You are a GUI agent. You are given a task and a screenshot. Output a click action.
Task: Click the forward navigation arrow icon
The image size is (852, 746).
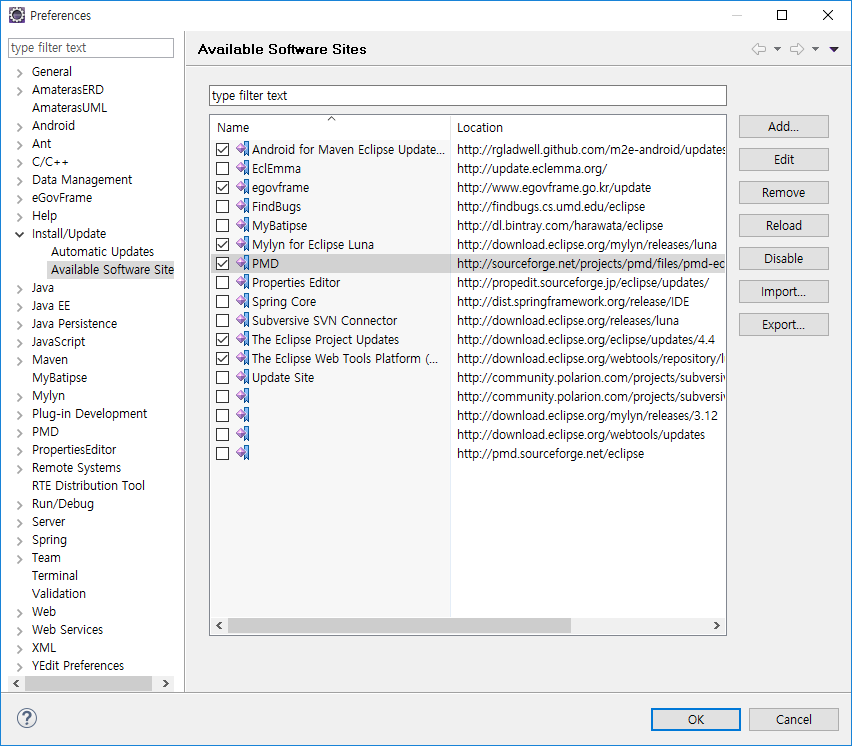click(x=797, y=49)
